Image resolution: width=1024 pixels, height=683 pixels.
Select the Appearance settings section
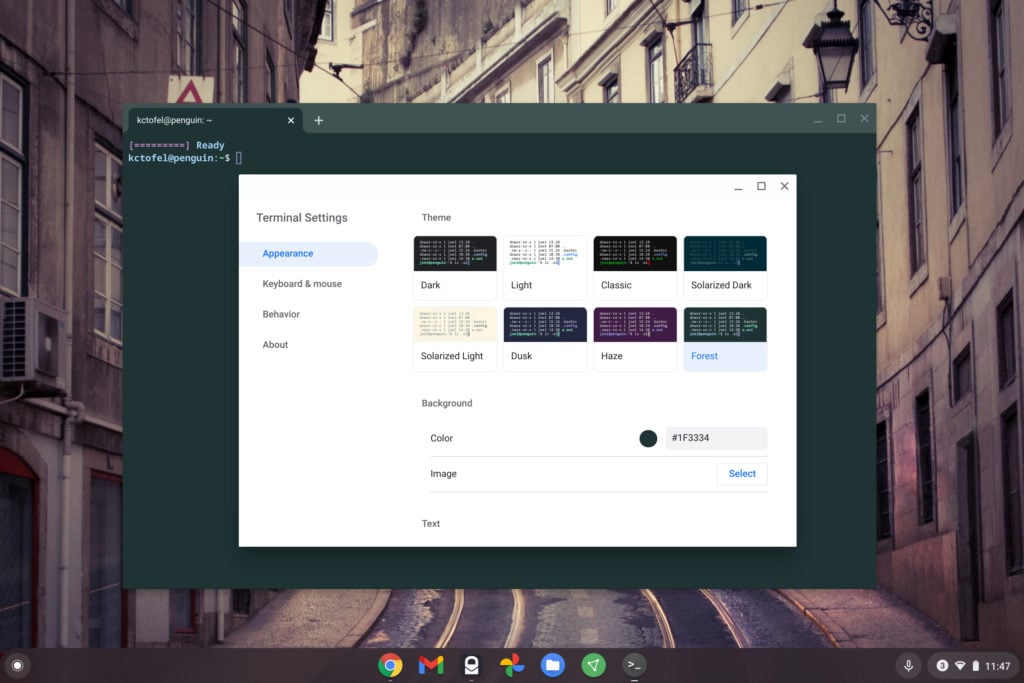[288, 254]
